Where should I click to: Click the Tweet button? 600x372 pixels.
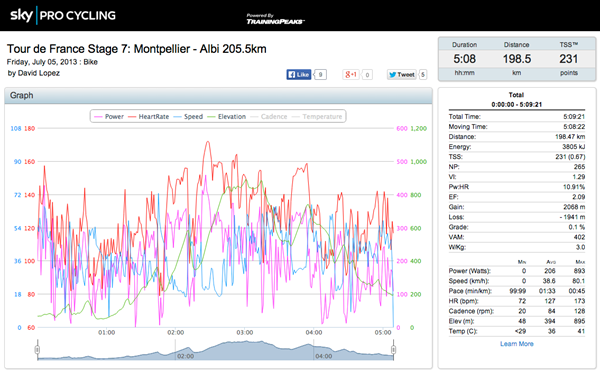pos(402,75)
